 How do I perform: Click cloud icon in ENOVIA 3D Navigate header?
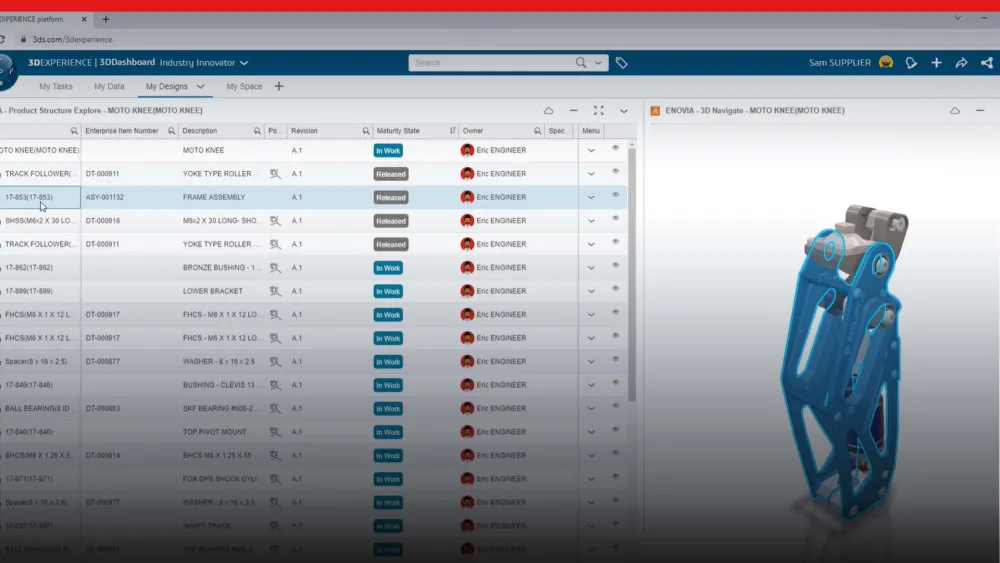(955, 110)
